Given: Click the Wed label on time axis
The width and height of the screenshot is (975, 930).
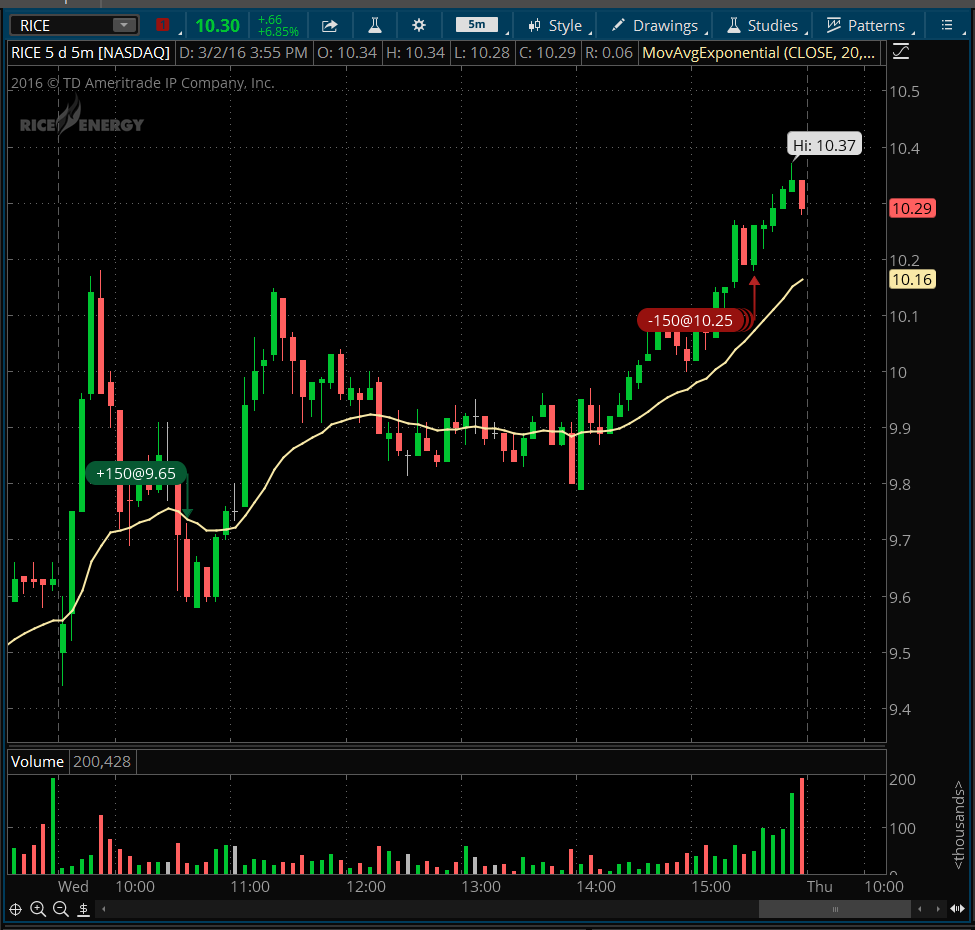Looking at the screenshot, I should (73, 886).
